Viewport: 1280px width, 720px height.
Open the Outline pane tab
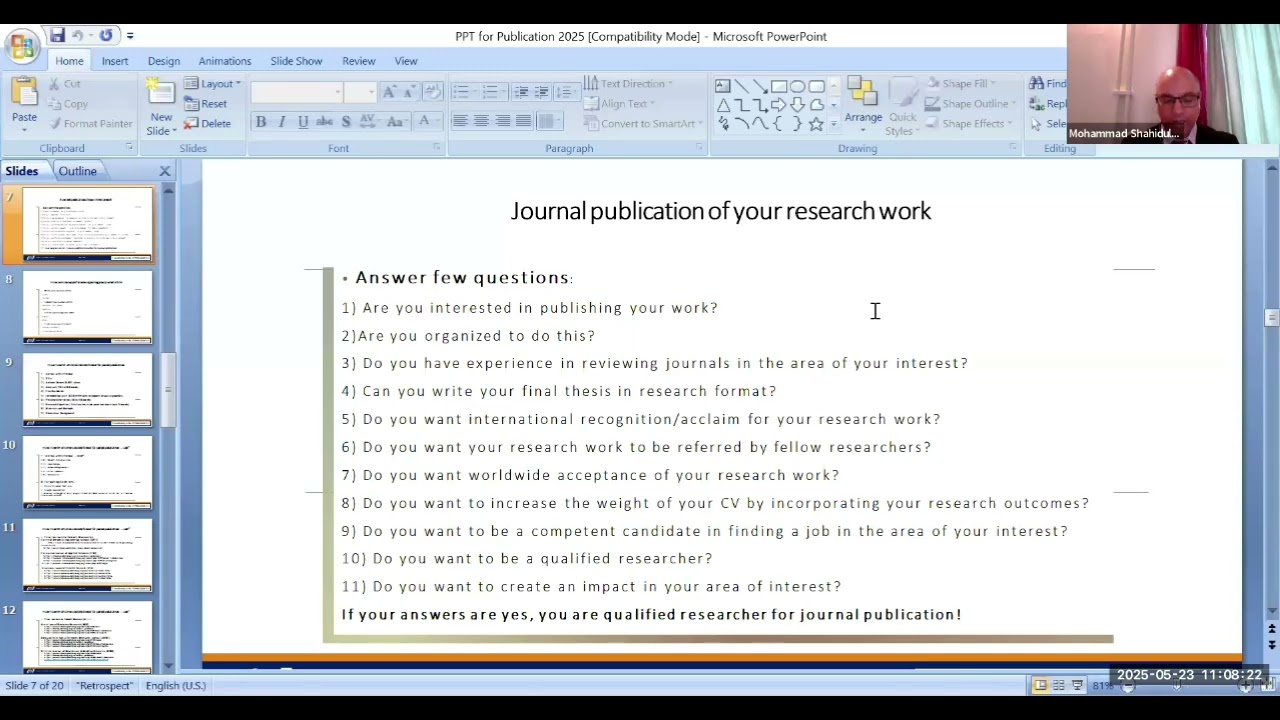(x=77, y=171)
